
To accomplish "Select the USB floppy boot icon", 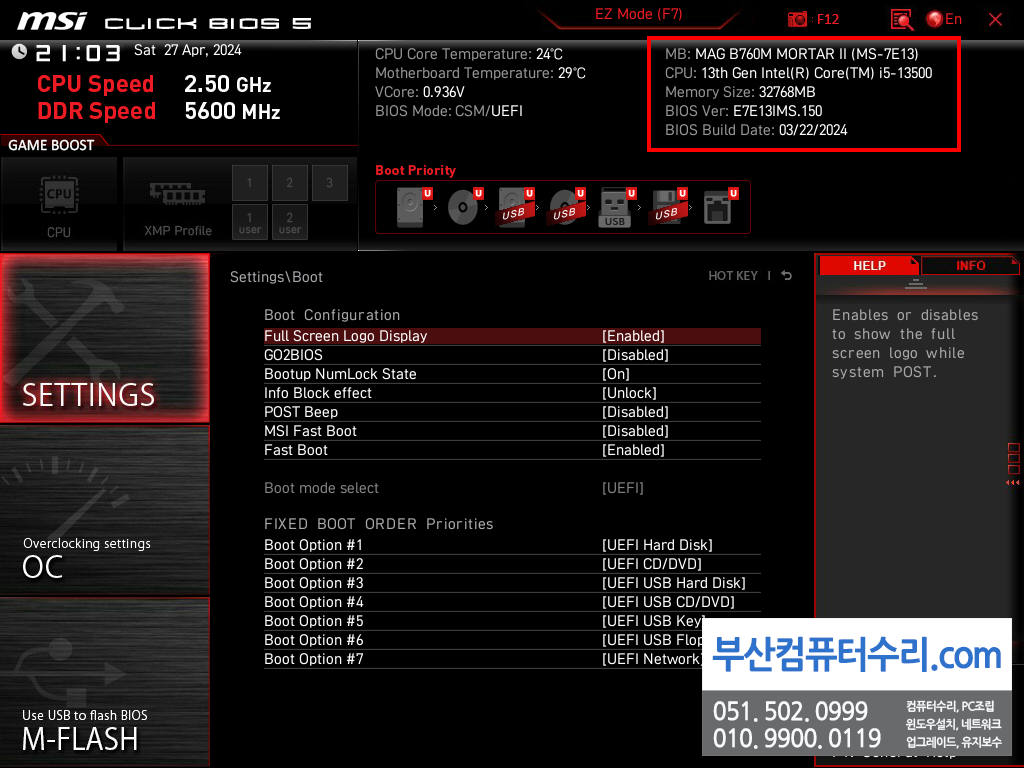I will pos(667,207).
